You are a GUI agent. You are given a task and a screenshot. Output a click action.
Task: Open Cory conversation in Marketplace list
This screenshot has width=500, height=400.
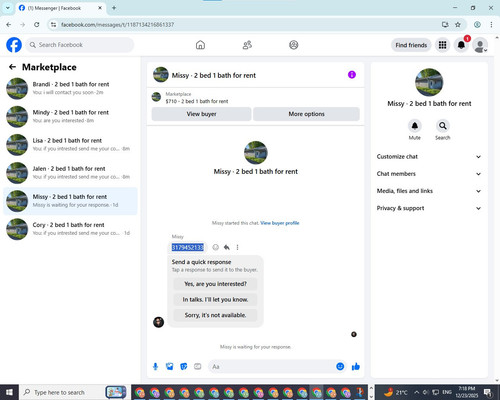coord(70,229)
